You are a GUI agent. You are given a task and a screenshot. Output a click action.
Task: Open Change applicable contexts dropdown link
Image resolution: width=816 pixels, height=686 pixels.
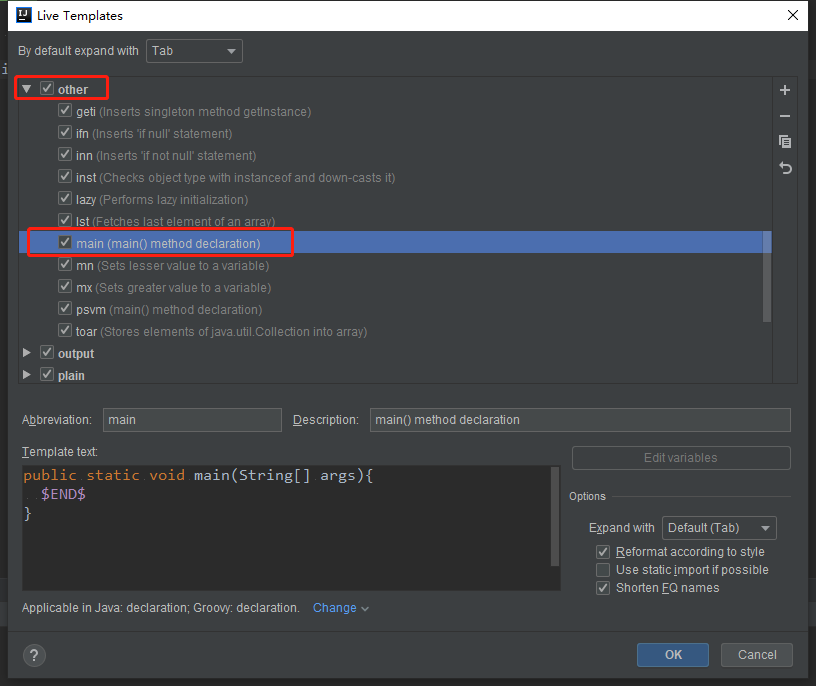tap(340, 608)
